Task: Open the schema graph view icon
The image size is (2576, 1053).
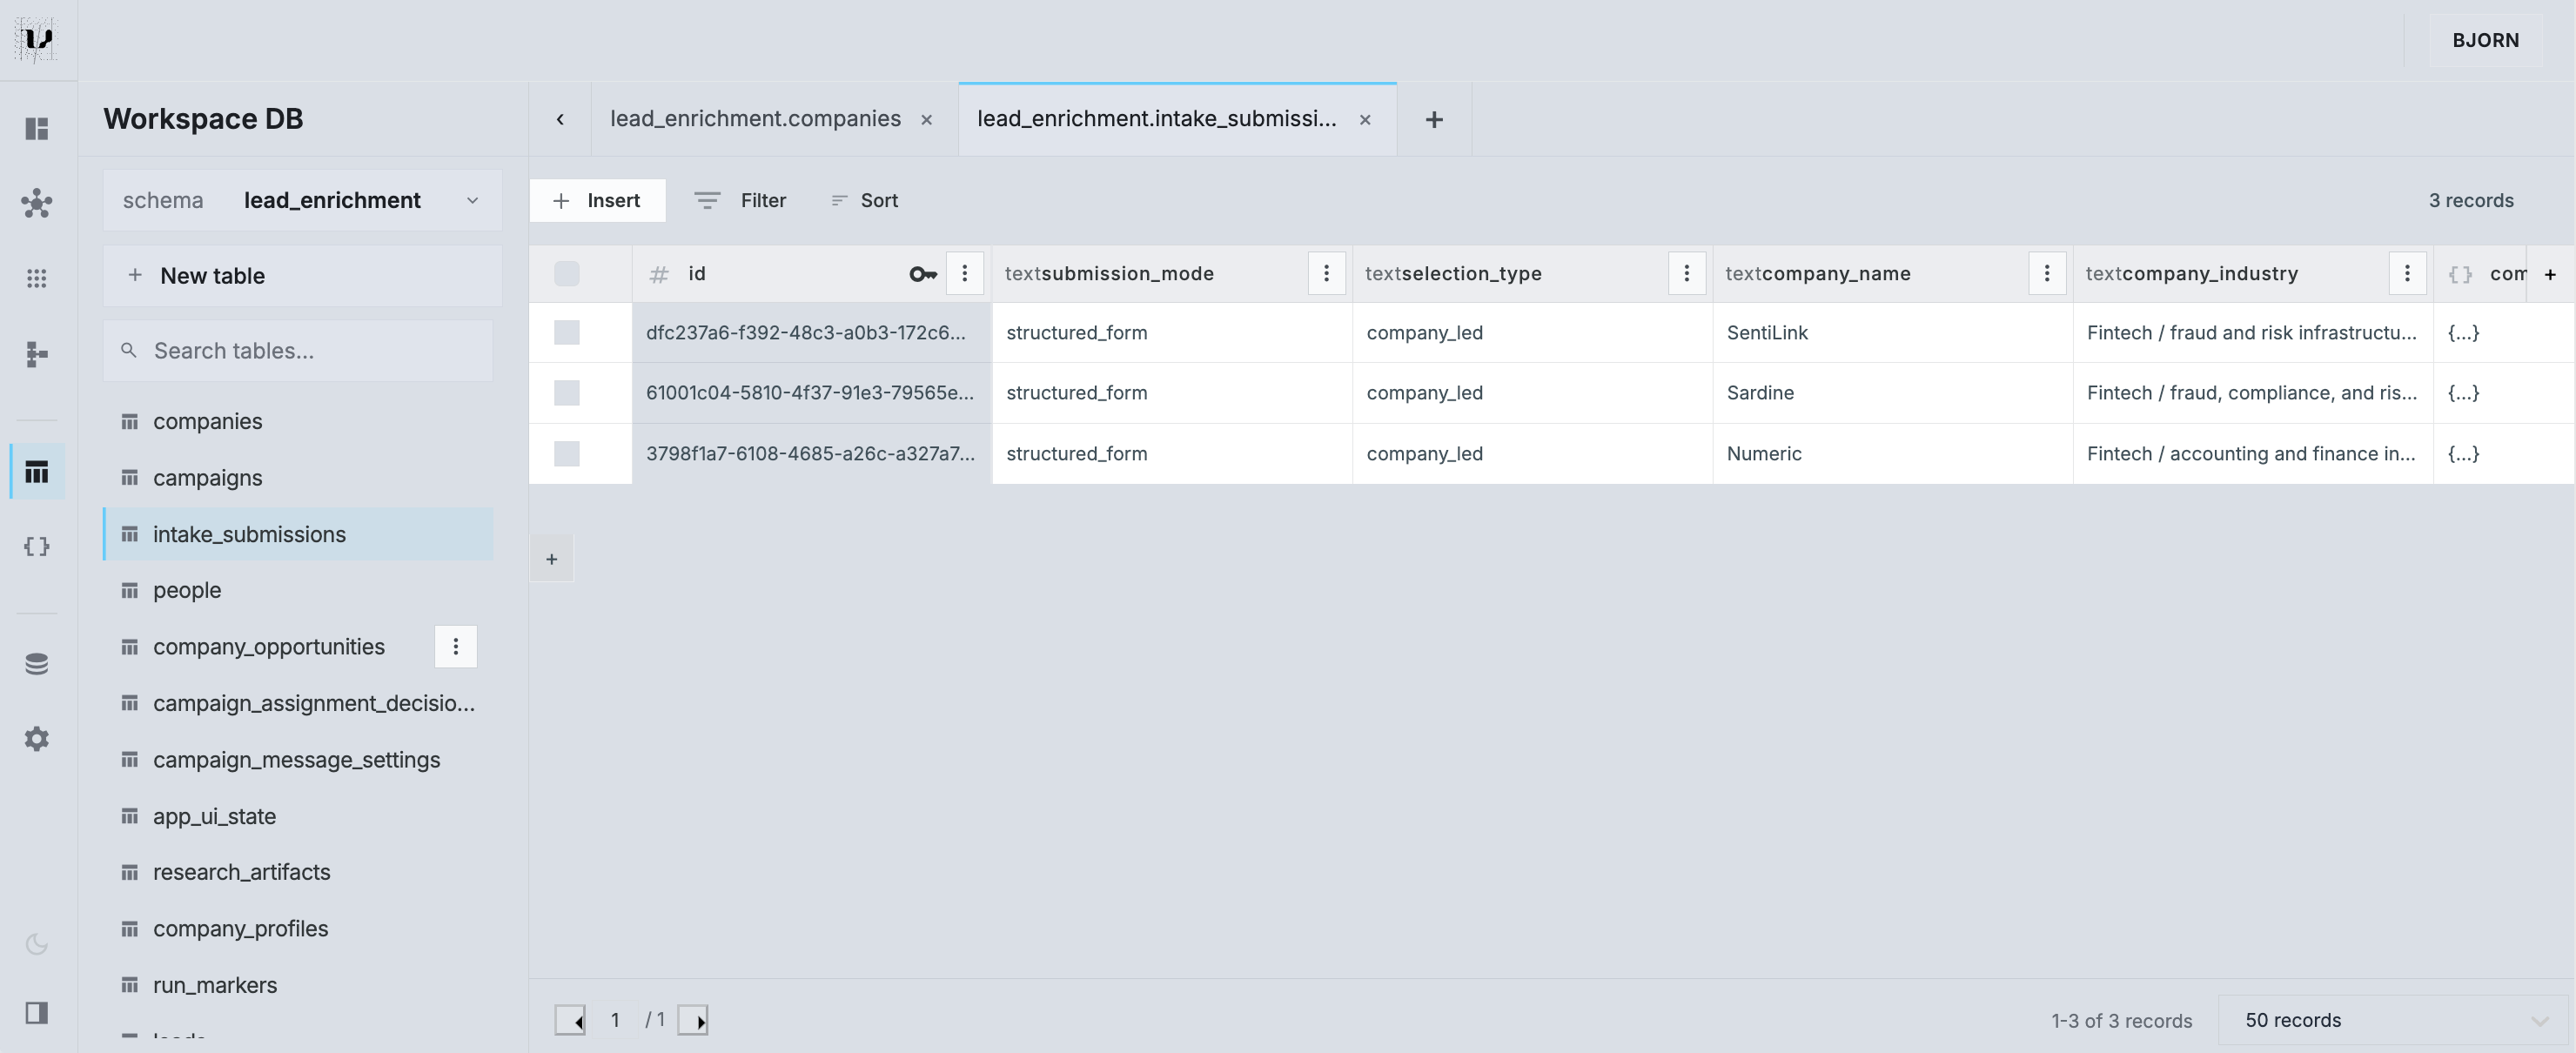Action: pyautogui.click(x=37, y=203)
